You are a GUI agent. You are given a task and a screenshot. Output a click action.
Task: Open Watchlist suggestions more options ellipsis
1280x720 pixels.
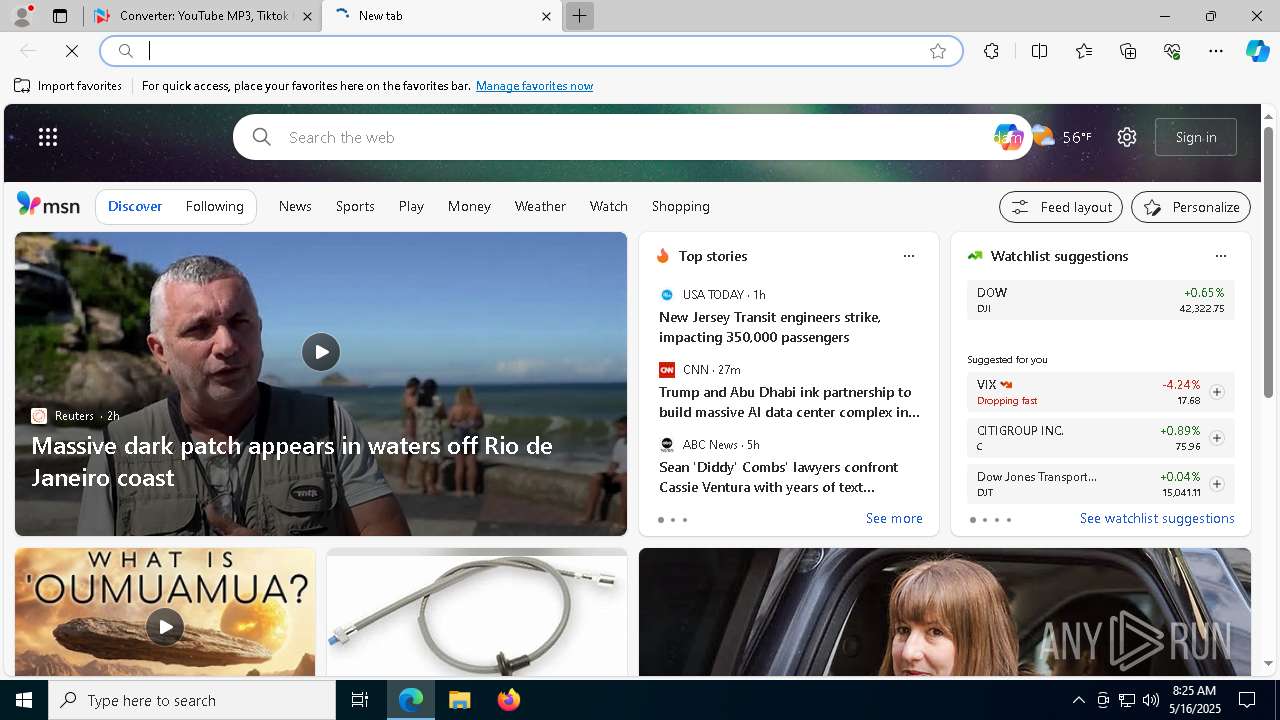(x=1221, y=256)
